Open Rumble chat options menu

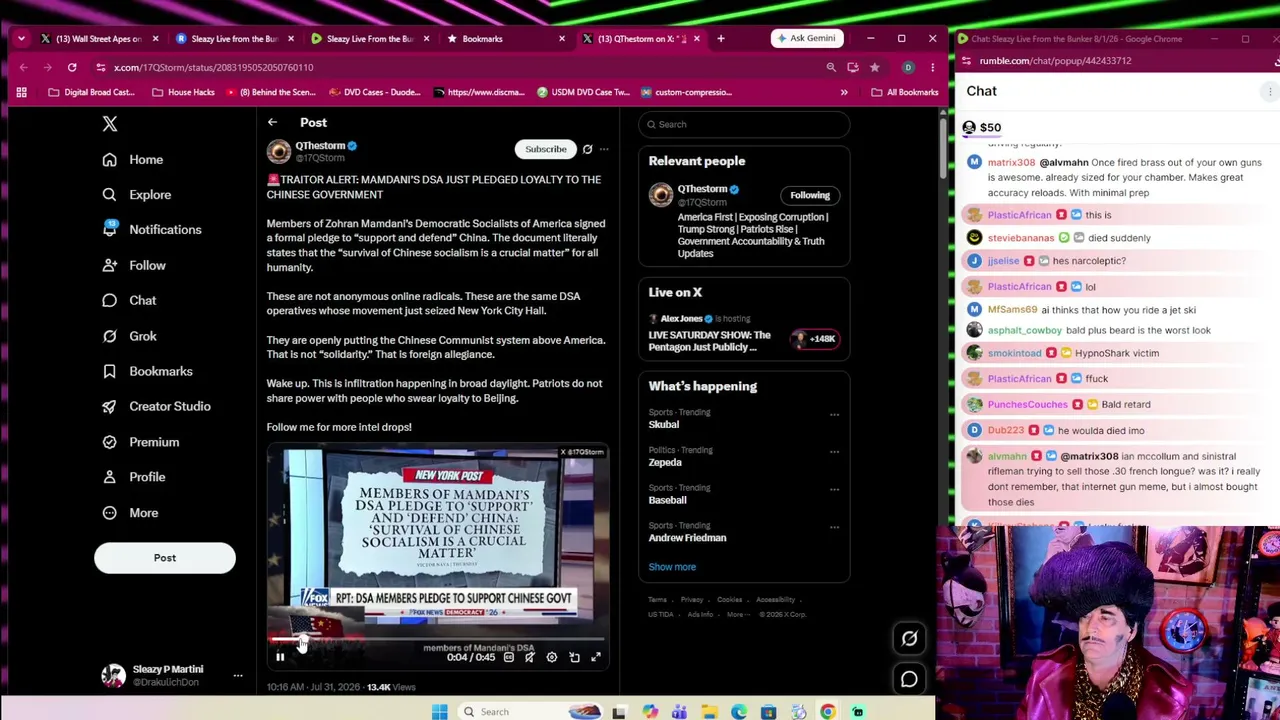[1270, 91]
